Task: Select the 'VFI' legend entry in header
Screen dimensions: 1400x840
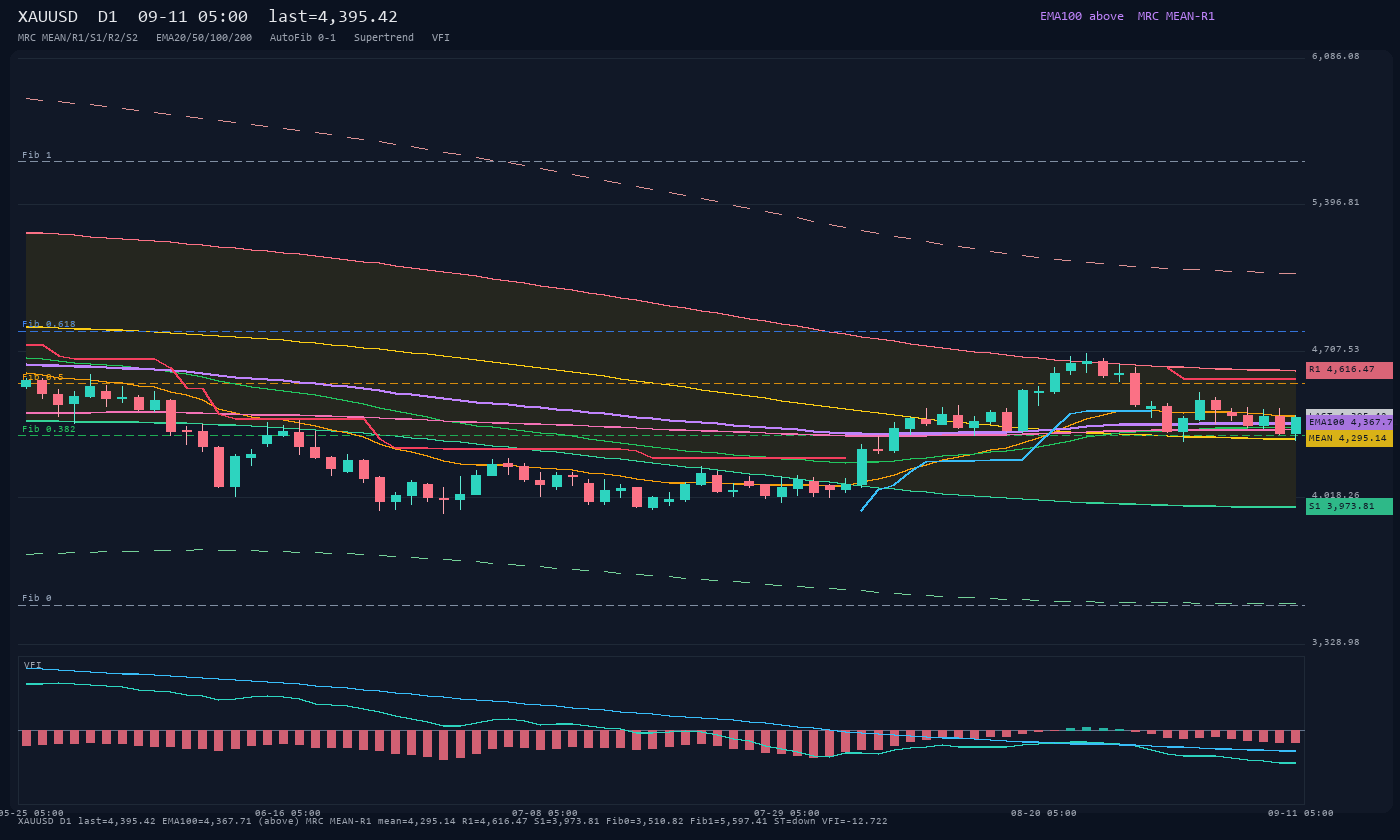Action: [441, 38]
